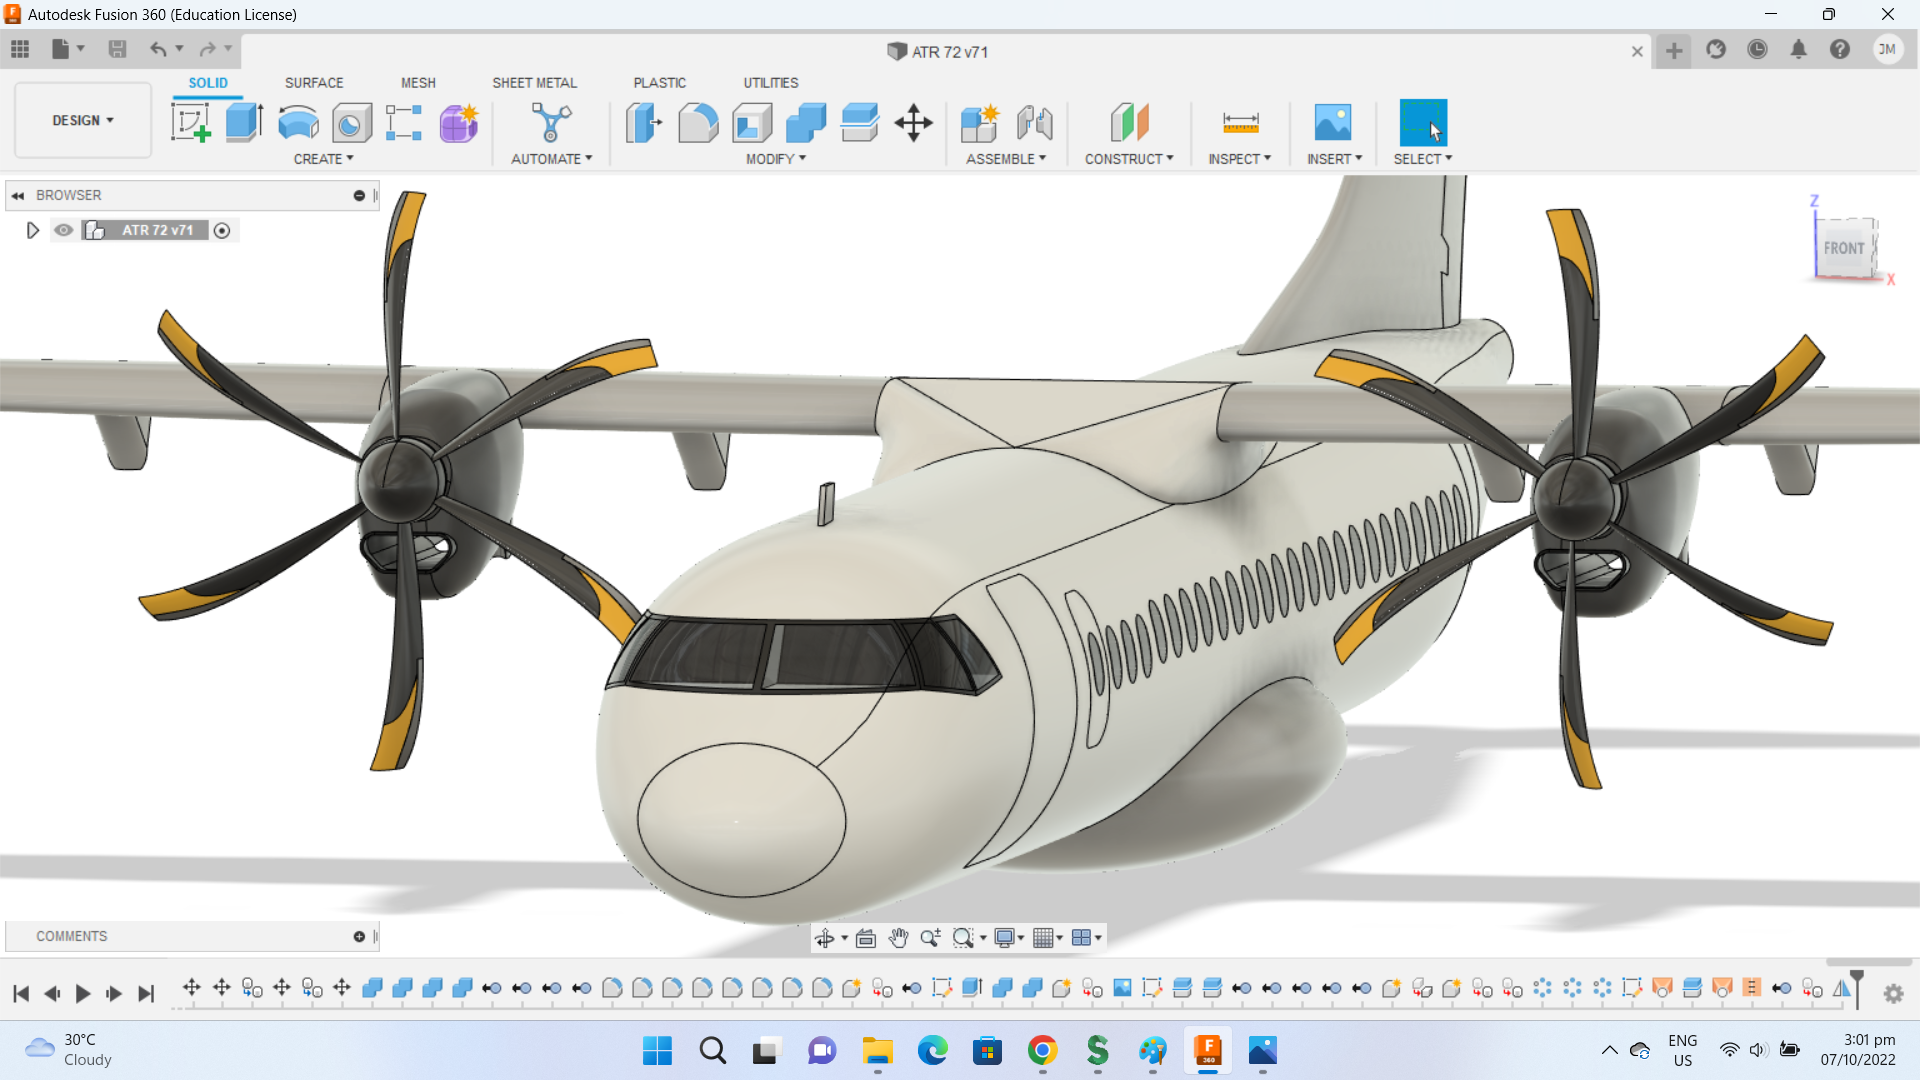Select the Measure tool under Inspect
Screen dimensions: 1920x1080
[x=1240, y=123]
